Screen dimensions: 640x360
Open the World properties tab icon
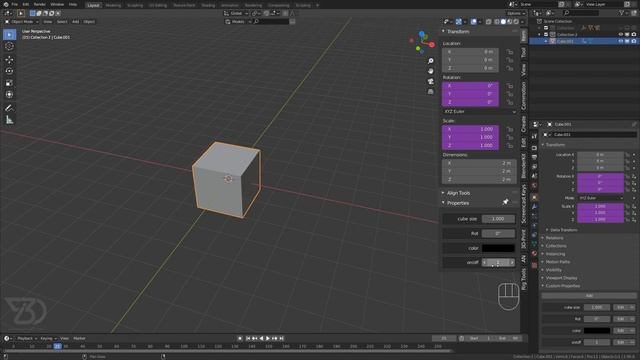pyautogui.click(x=534, y=186)
